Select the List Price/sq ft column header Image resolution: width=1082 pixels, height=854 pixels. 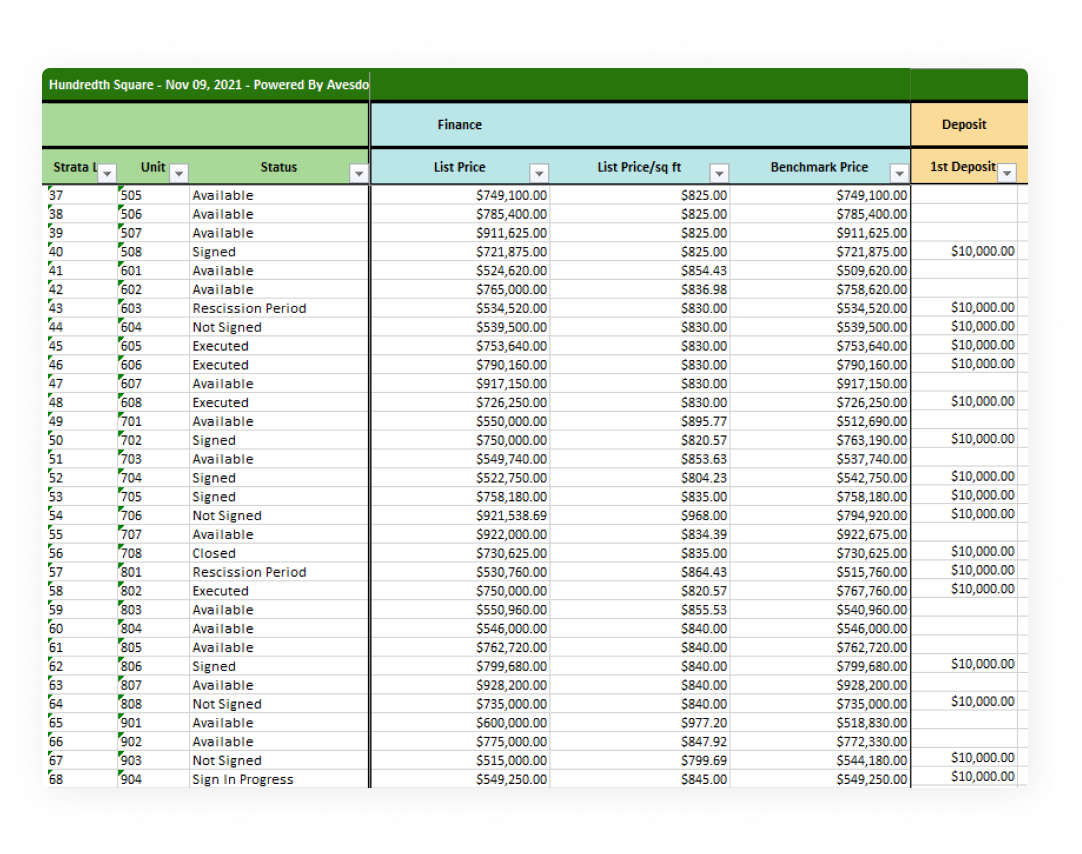pos(639,167)
